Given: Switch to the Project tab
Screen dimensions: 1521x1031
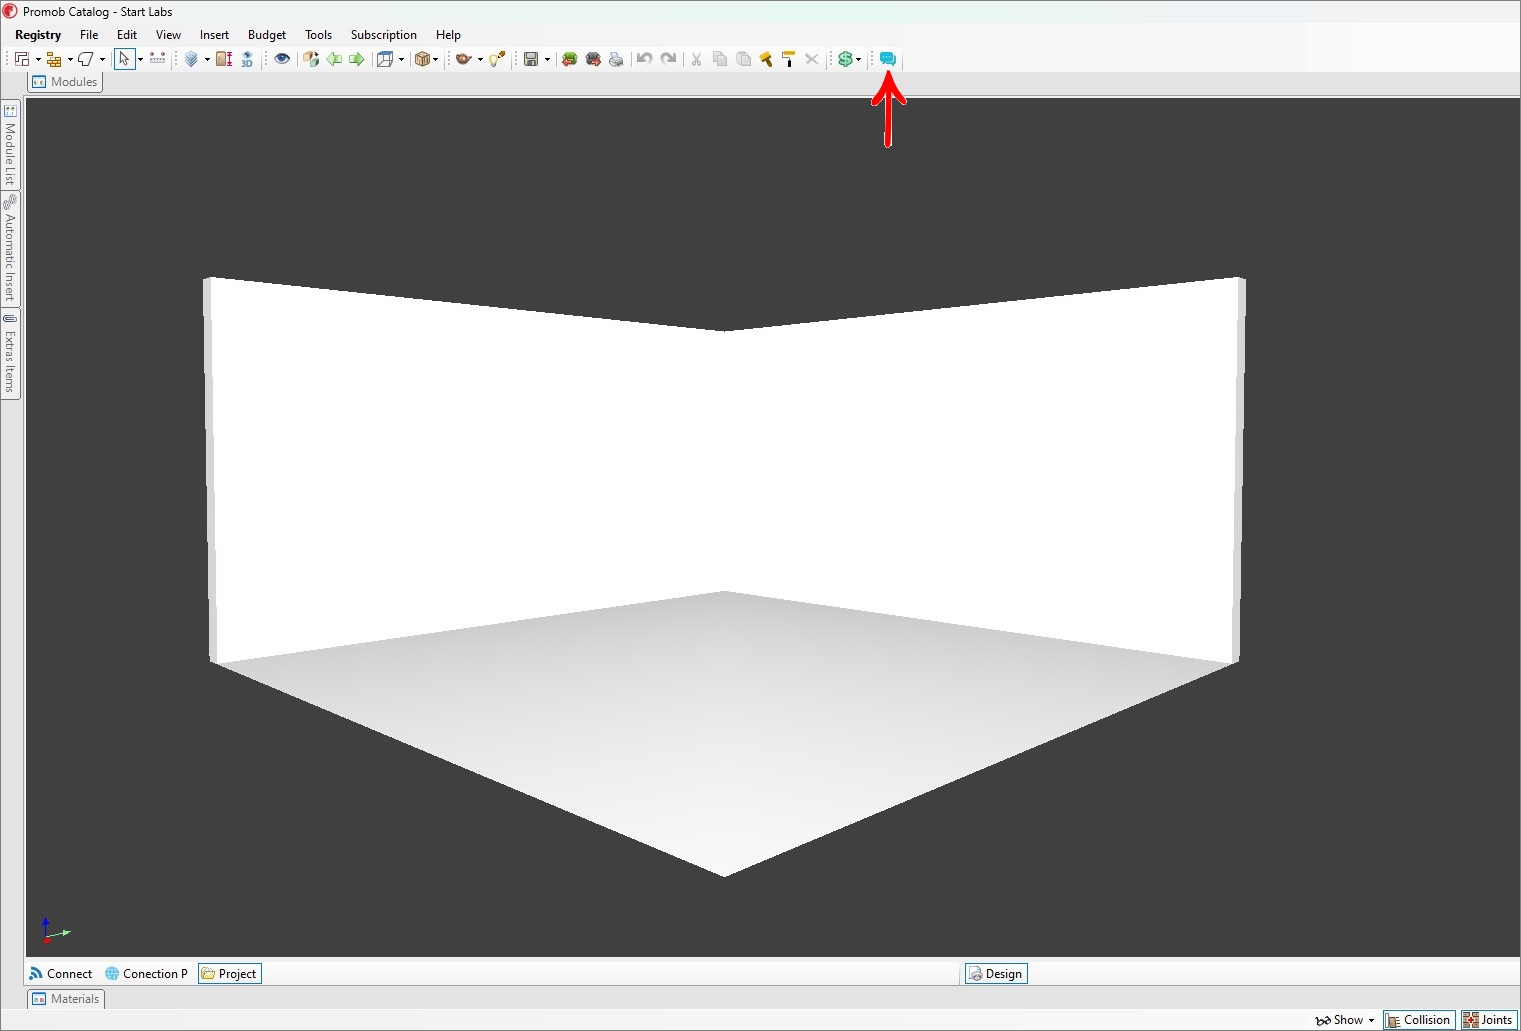Looking at the screenshot, I should point(230,974).
